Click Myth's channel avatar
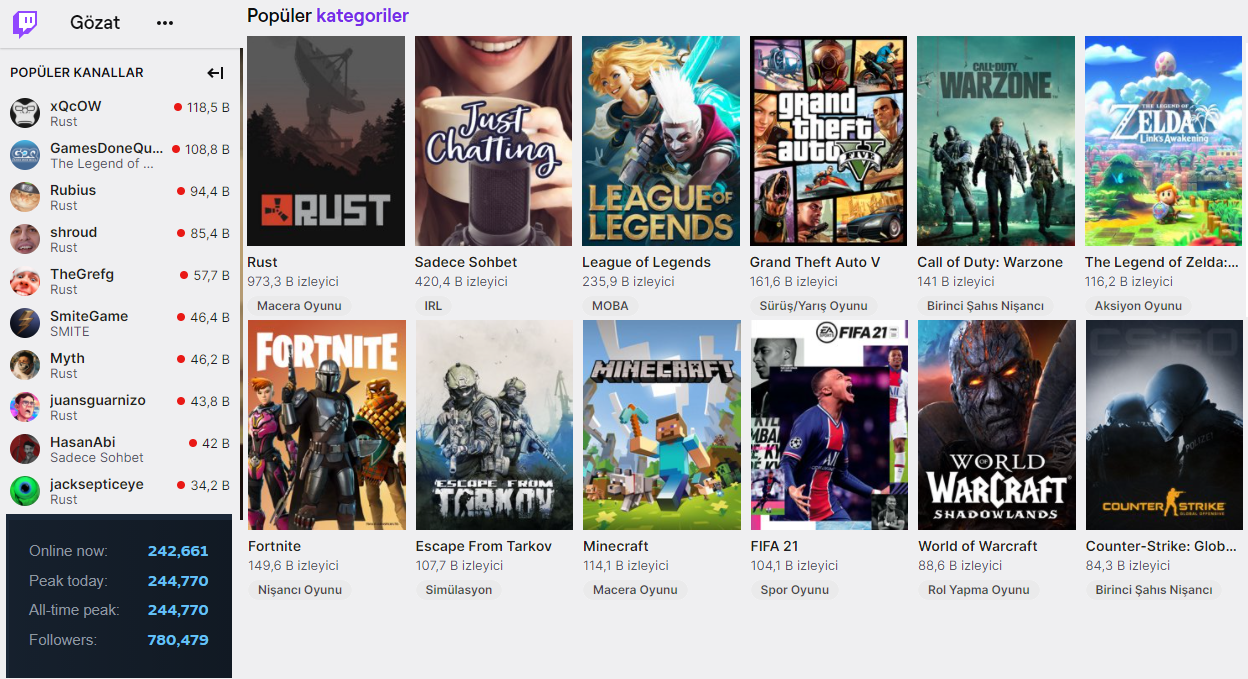The height and width of the screenshot is (679, 1248). pos(25,365)
